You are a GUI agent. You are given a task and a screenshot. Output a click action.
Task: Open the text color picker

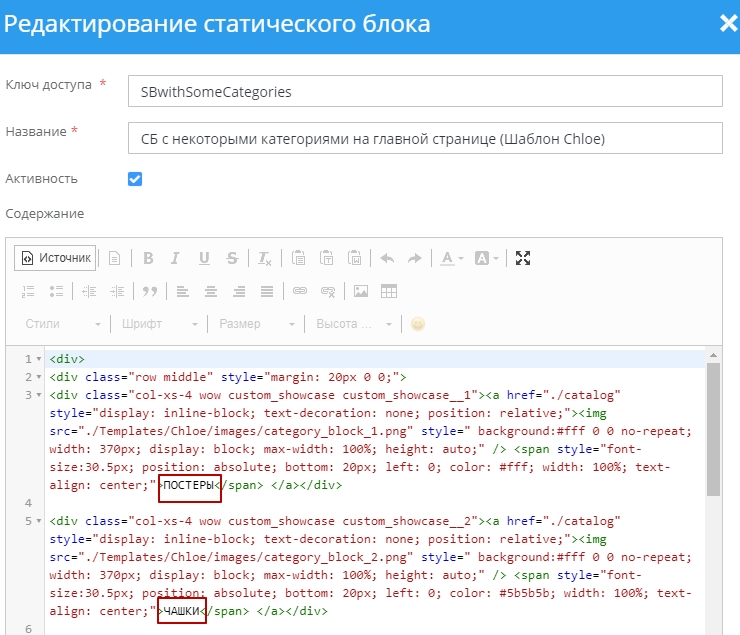453,258
